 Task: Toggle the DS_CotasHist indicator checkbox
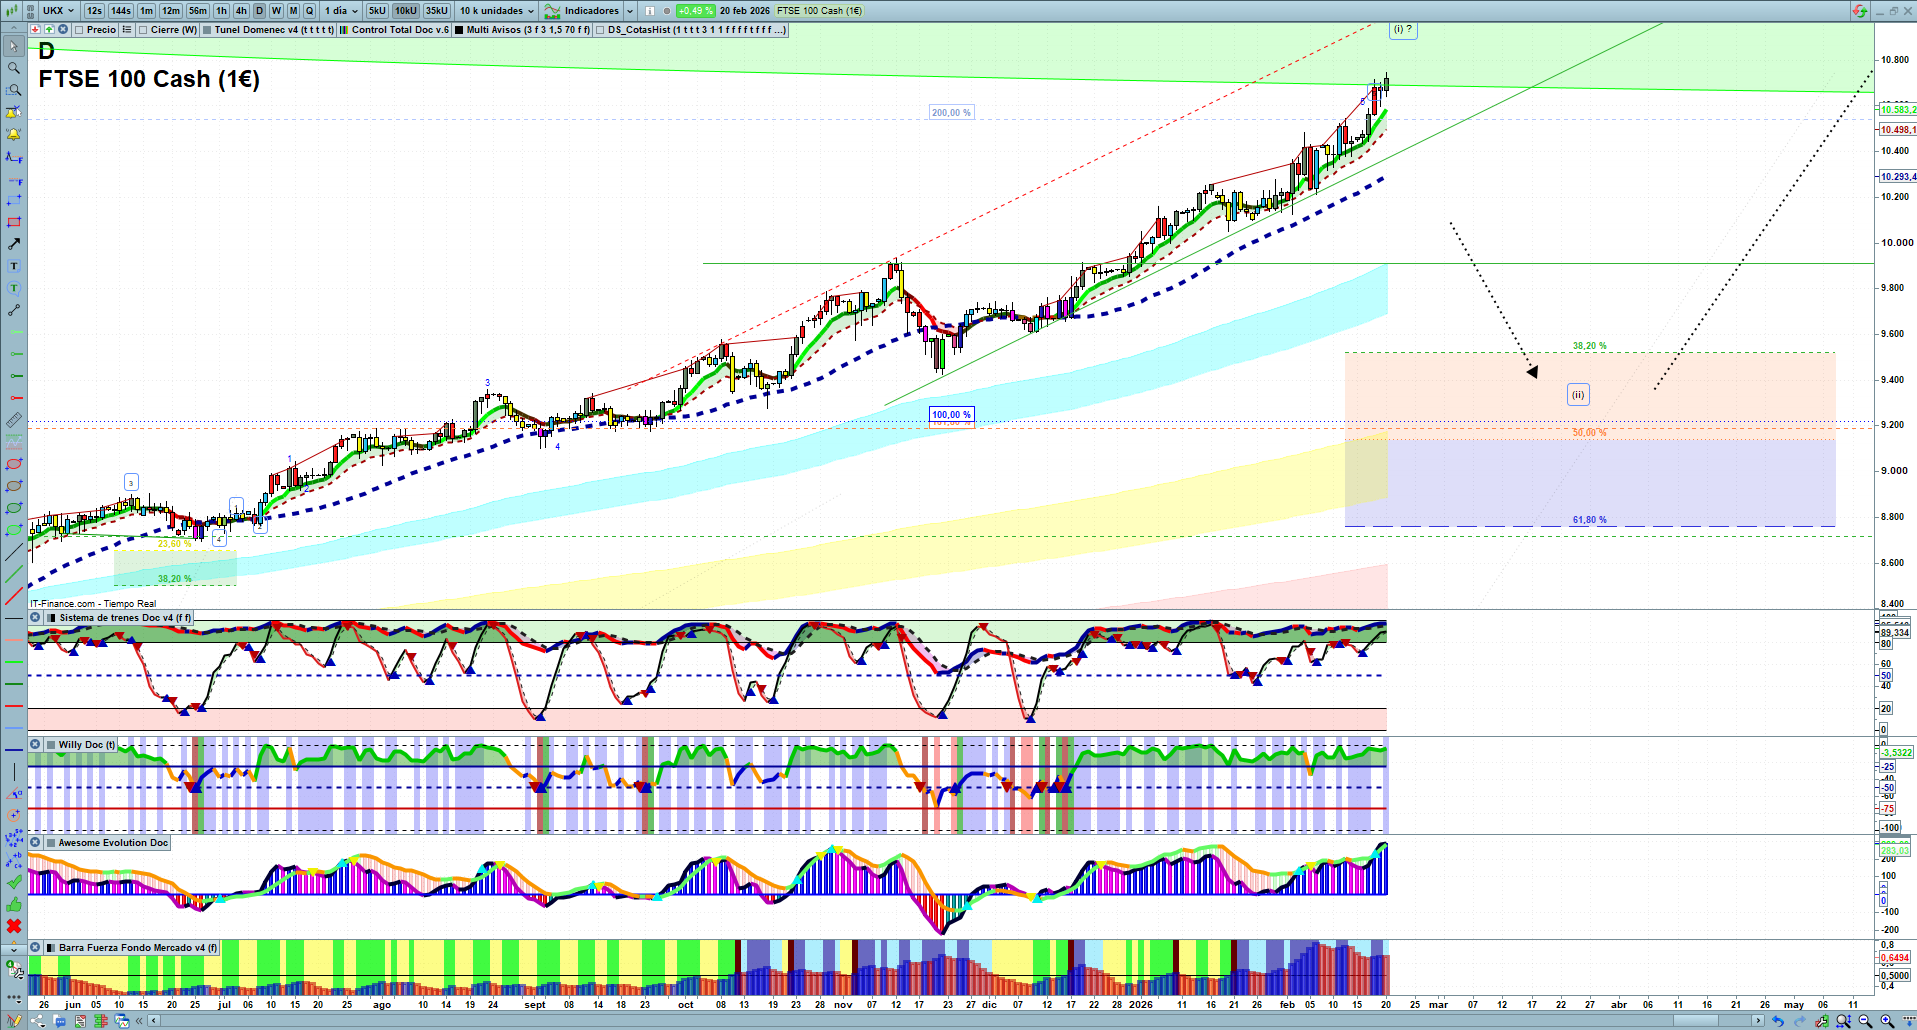(x=600, y=30)
